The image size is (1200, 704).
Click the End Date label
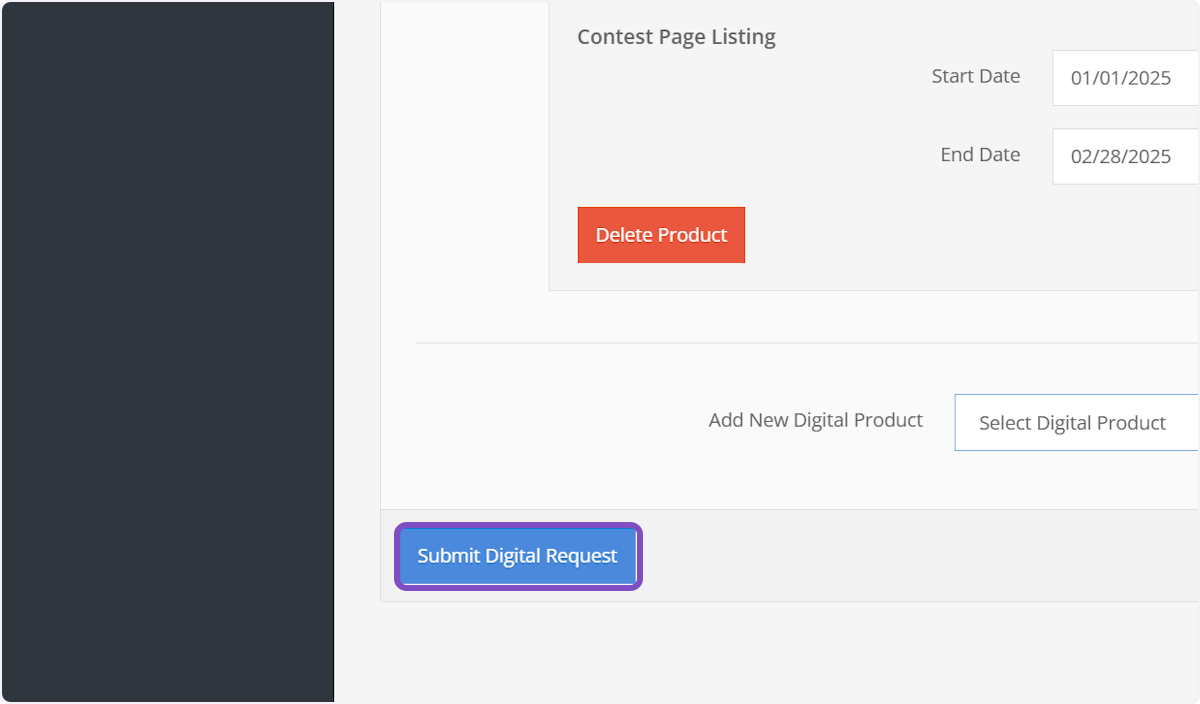tap(980, 155)
